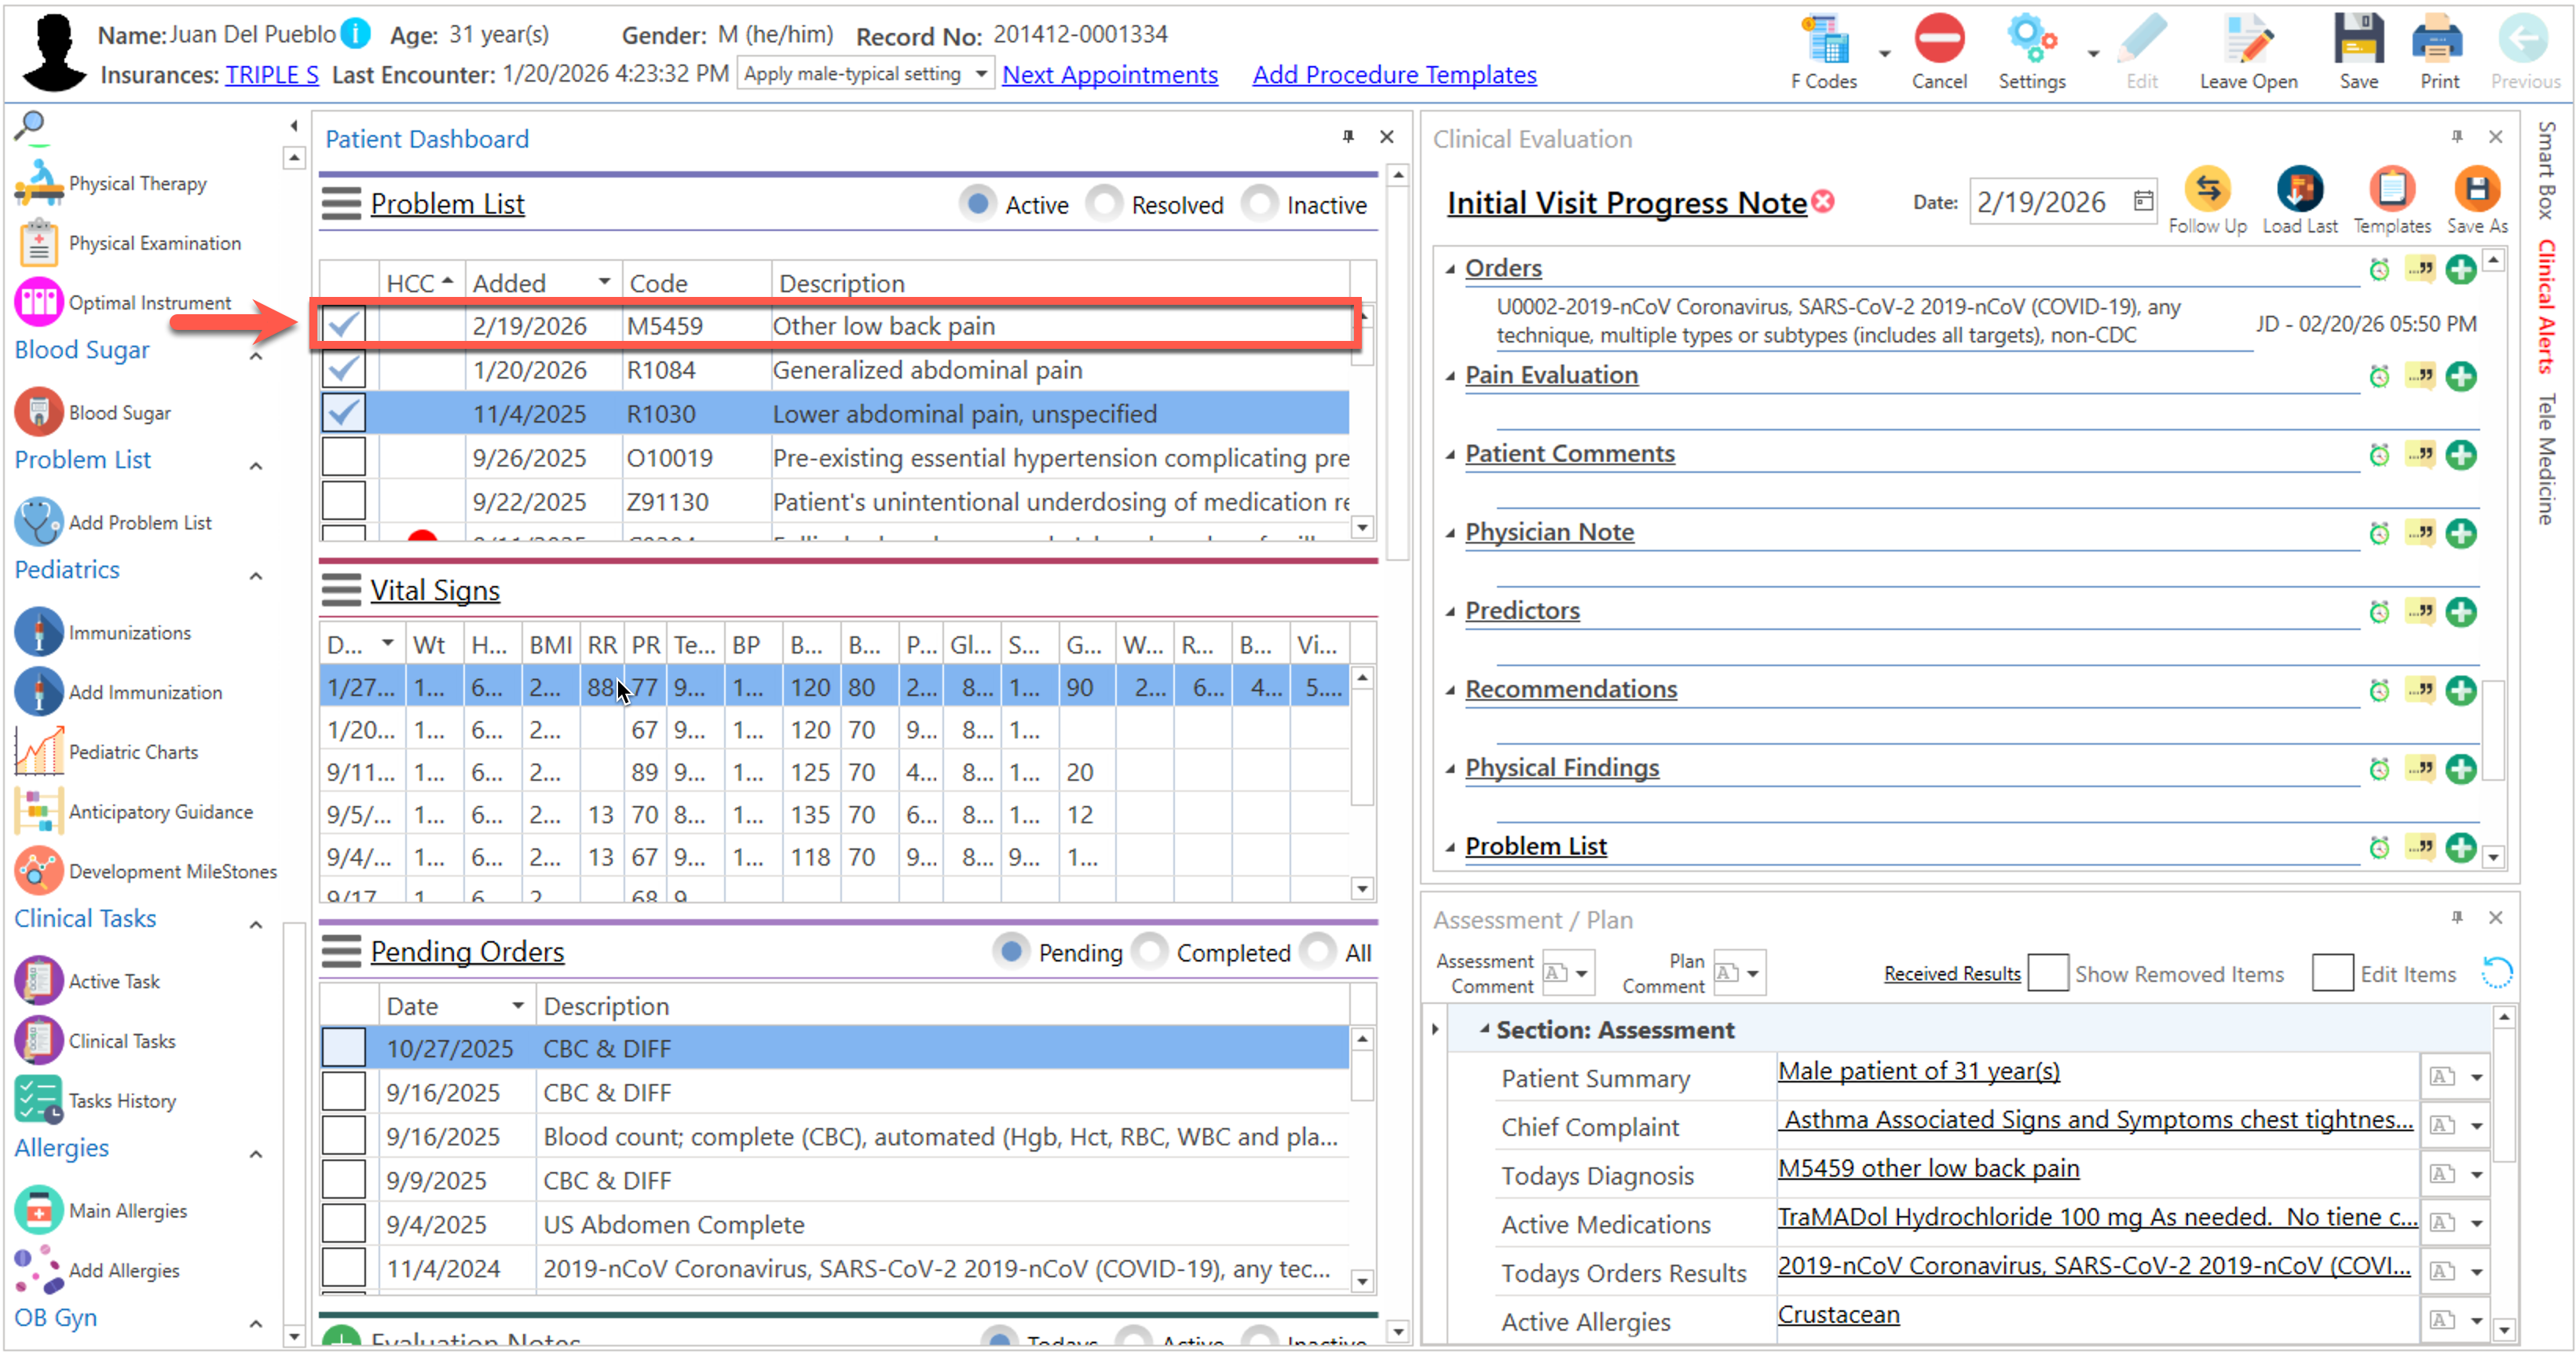2576x1359 pixels.
Task: Open Pediatric Charts in sidebar
Action: [133, 752]
